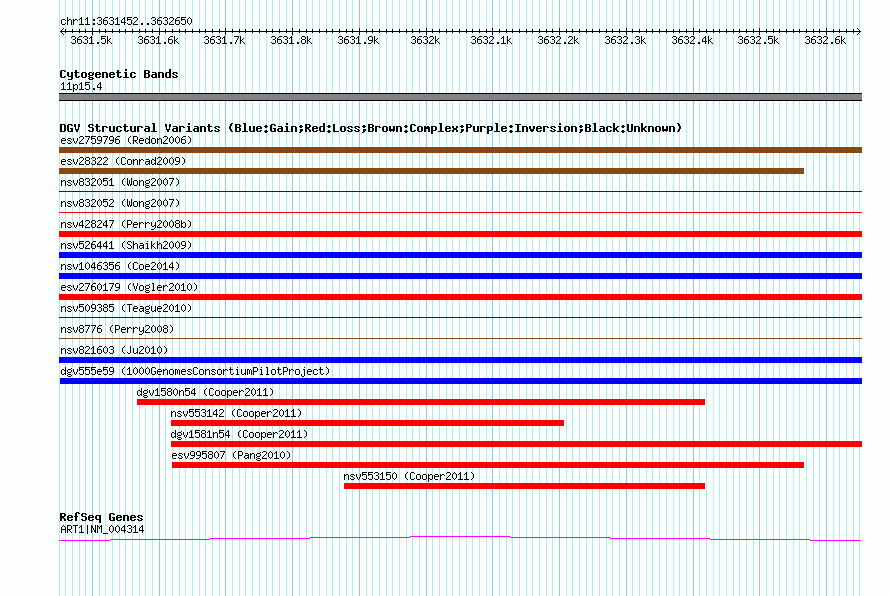Screen dimensions: 890x596
Task: Open the esv28322 (Conrad2009) label
Action: coord(123,161)
